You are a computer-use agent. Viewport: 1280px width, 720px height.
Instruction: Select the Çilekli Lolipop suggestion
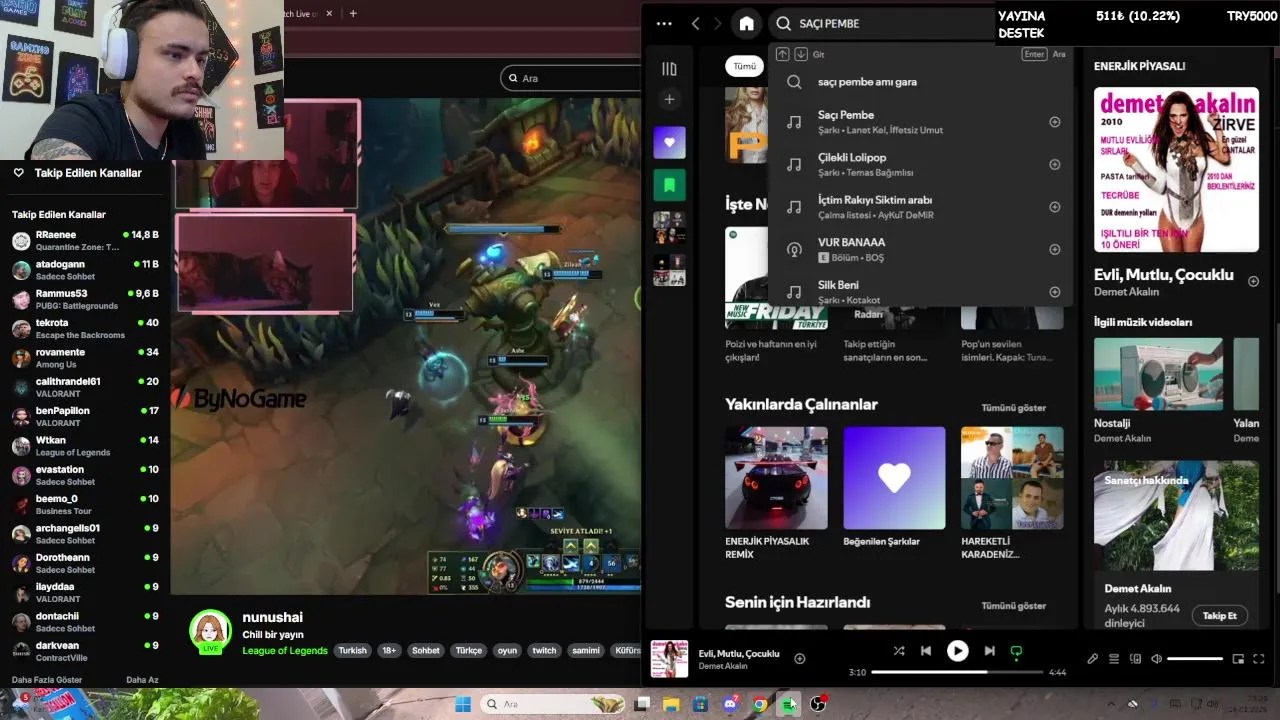920,164
